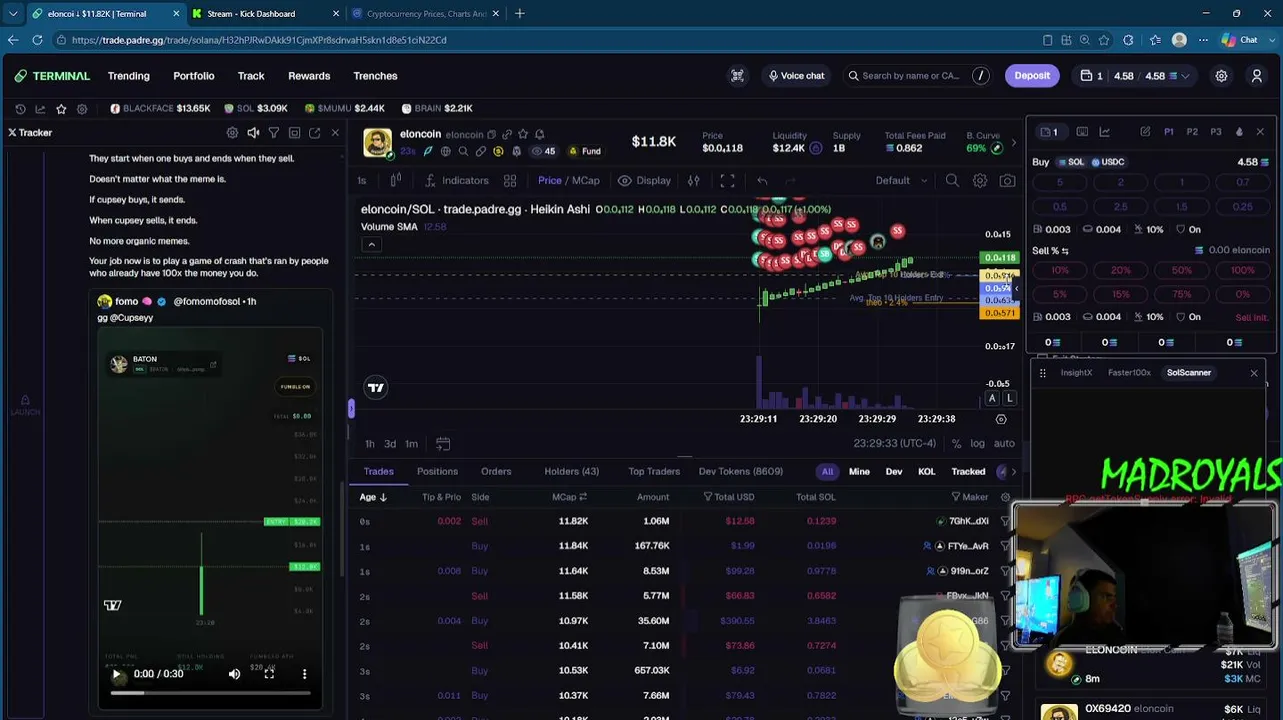Open the chart layout grid icon
Screen dimensions: 1283x720
coord(510,181)
